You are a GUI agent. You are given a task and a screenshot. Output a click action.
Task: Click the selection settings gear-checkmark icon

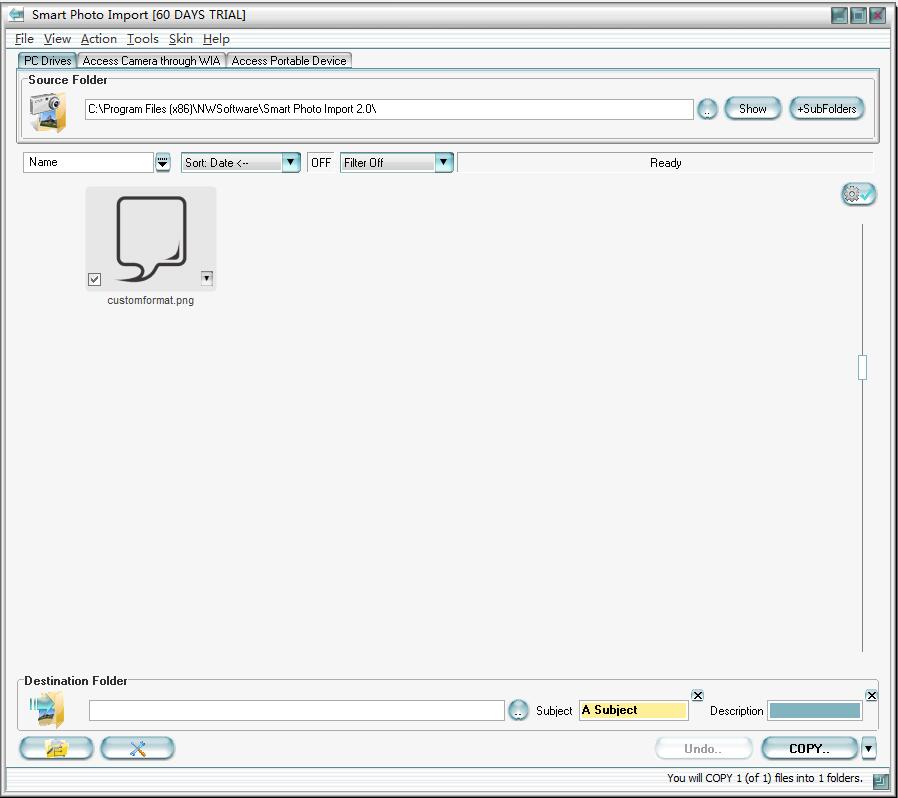858,195
